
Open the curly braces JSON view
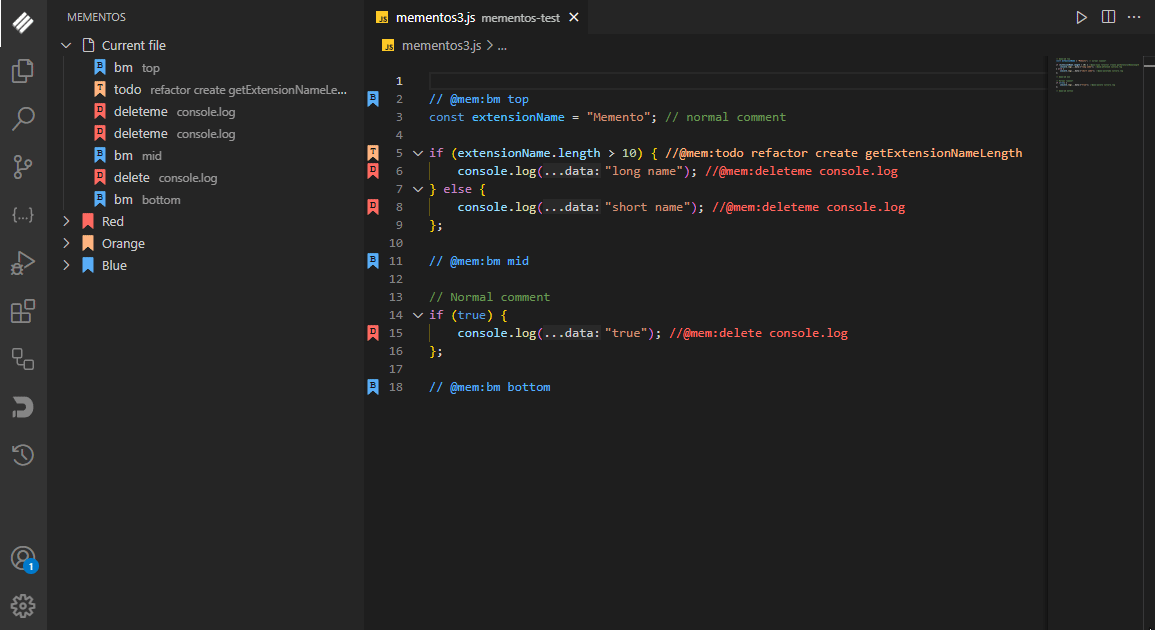[23, 214]
